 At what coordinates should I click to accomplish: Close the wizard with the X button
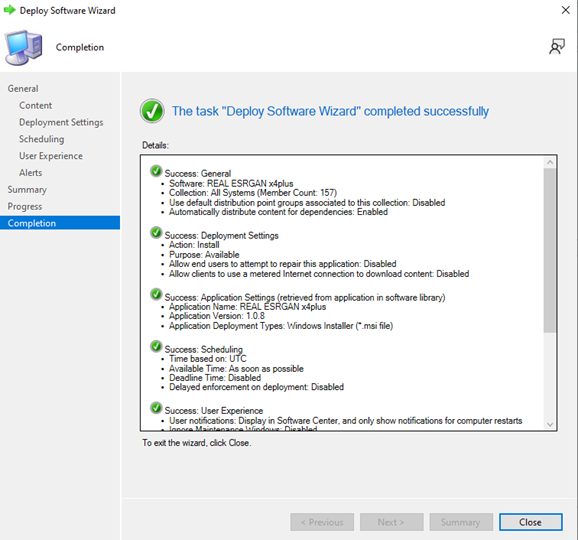coord(565,10)
